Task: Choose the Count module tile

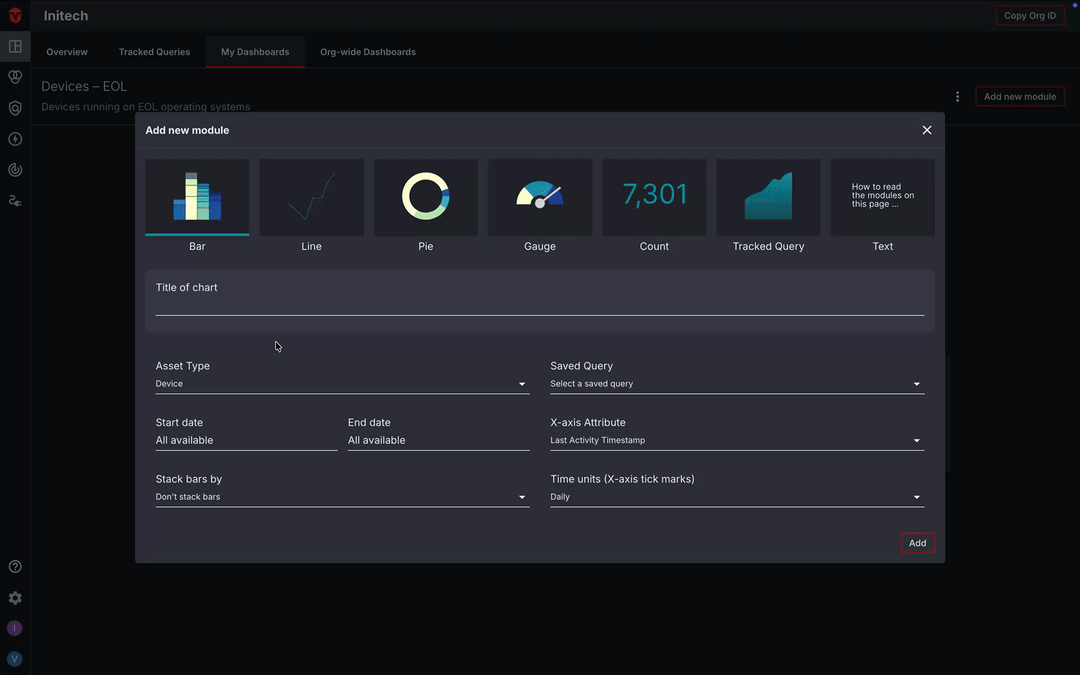Action: click(x=654, y=197)
